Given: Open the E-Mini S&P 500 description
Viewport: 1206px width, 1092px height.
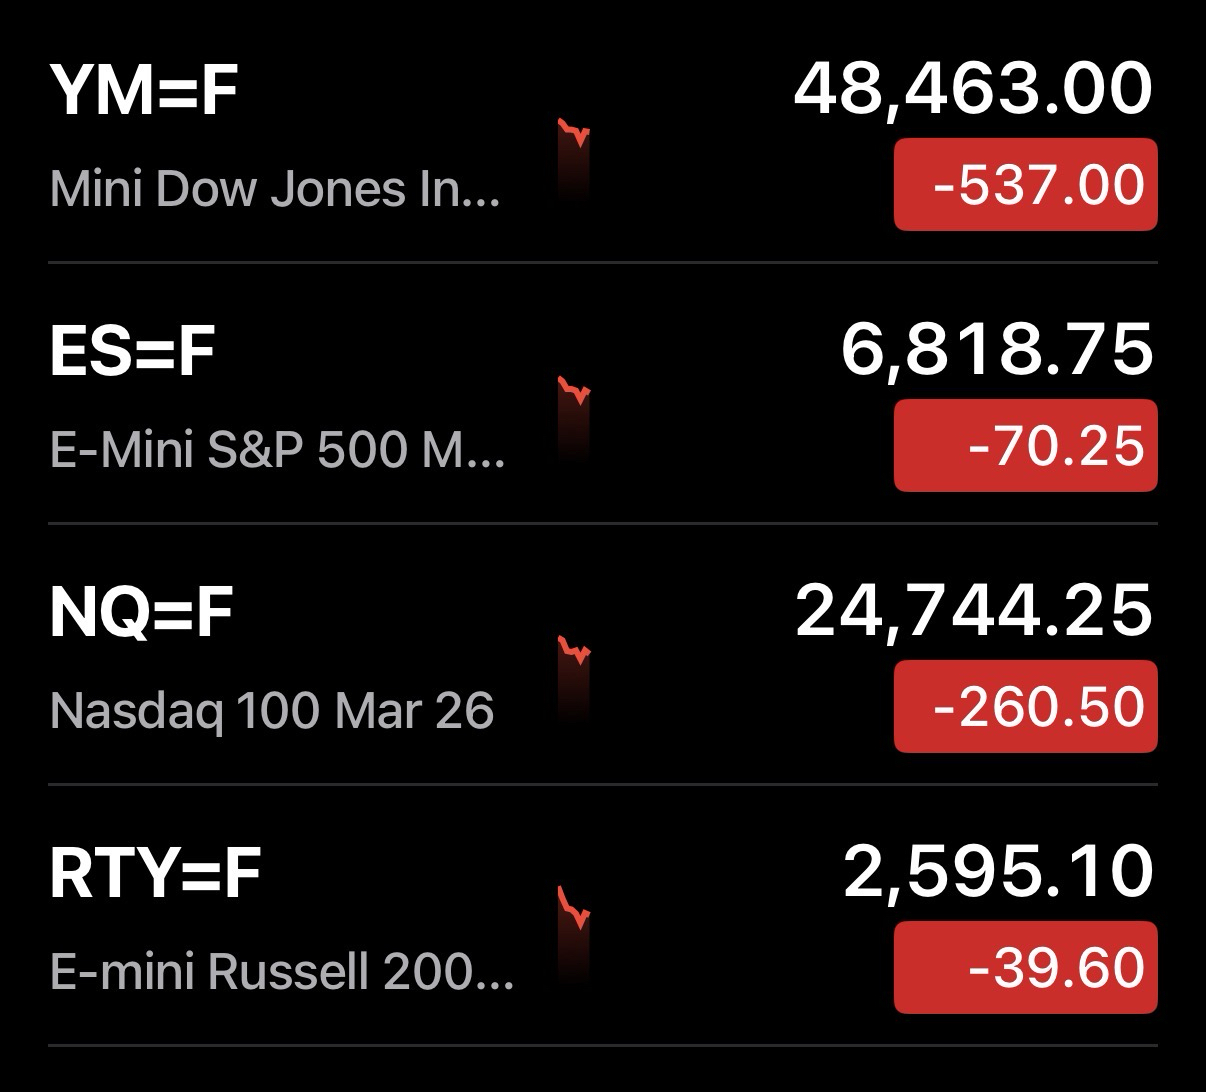Looking at the screenshot, I should tap(277, 449).
